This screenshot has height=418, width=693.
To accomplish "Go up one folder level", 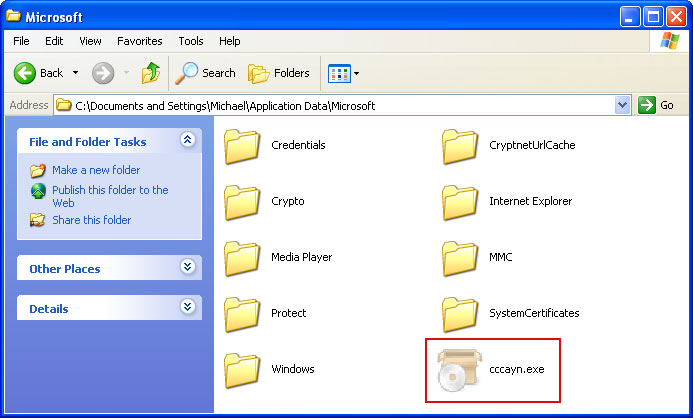I will click(x=151, y=73).
